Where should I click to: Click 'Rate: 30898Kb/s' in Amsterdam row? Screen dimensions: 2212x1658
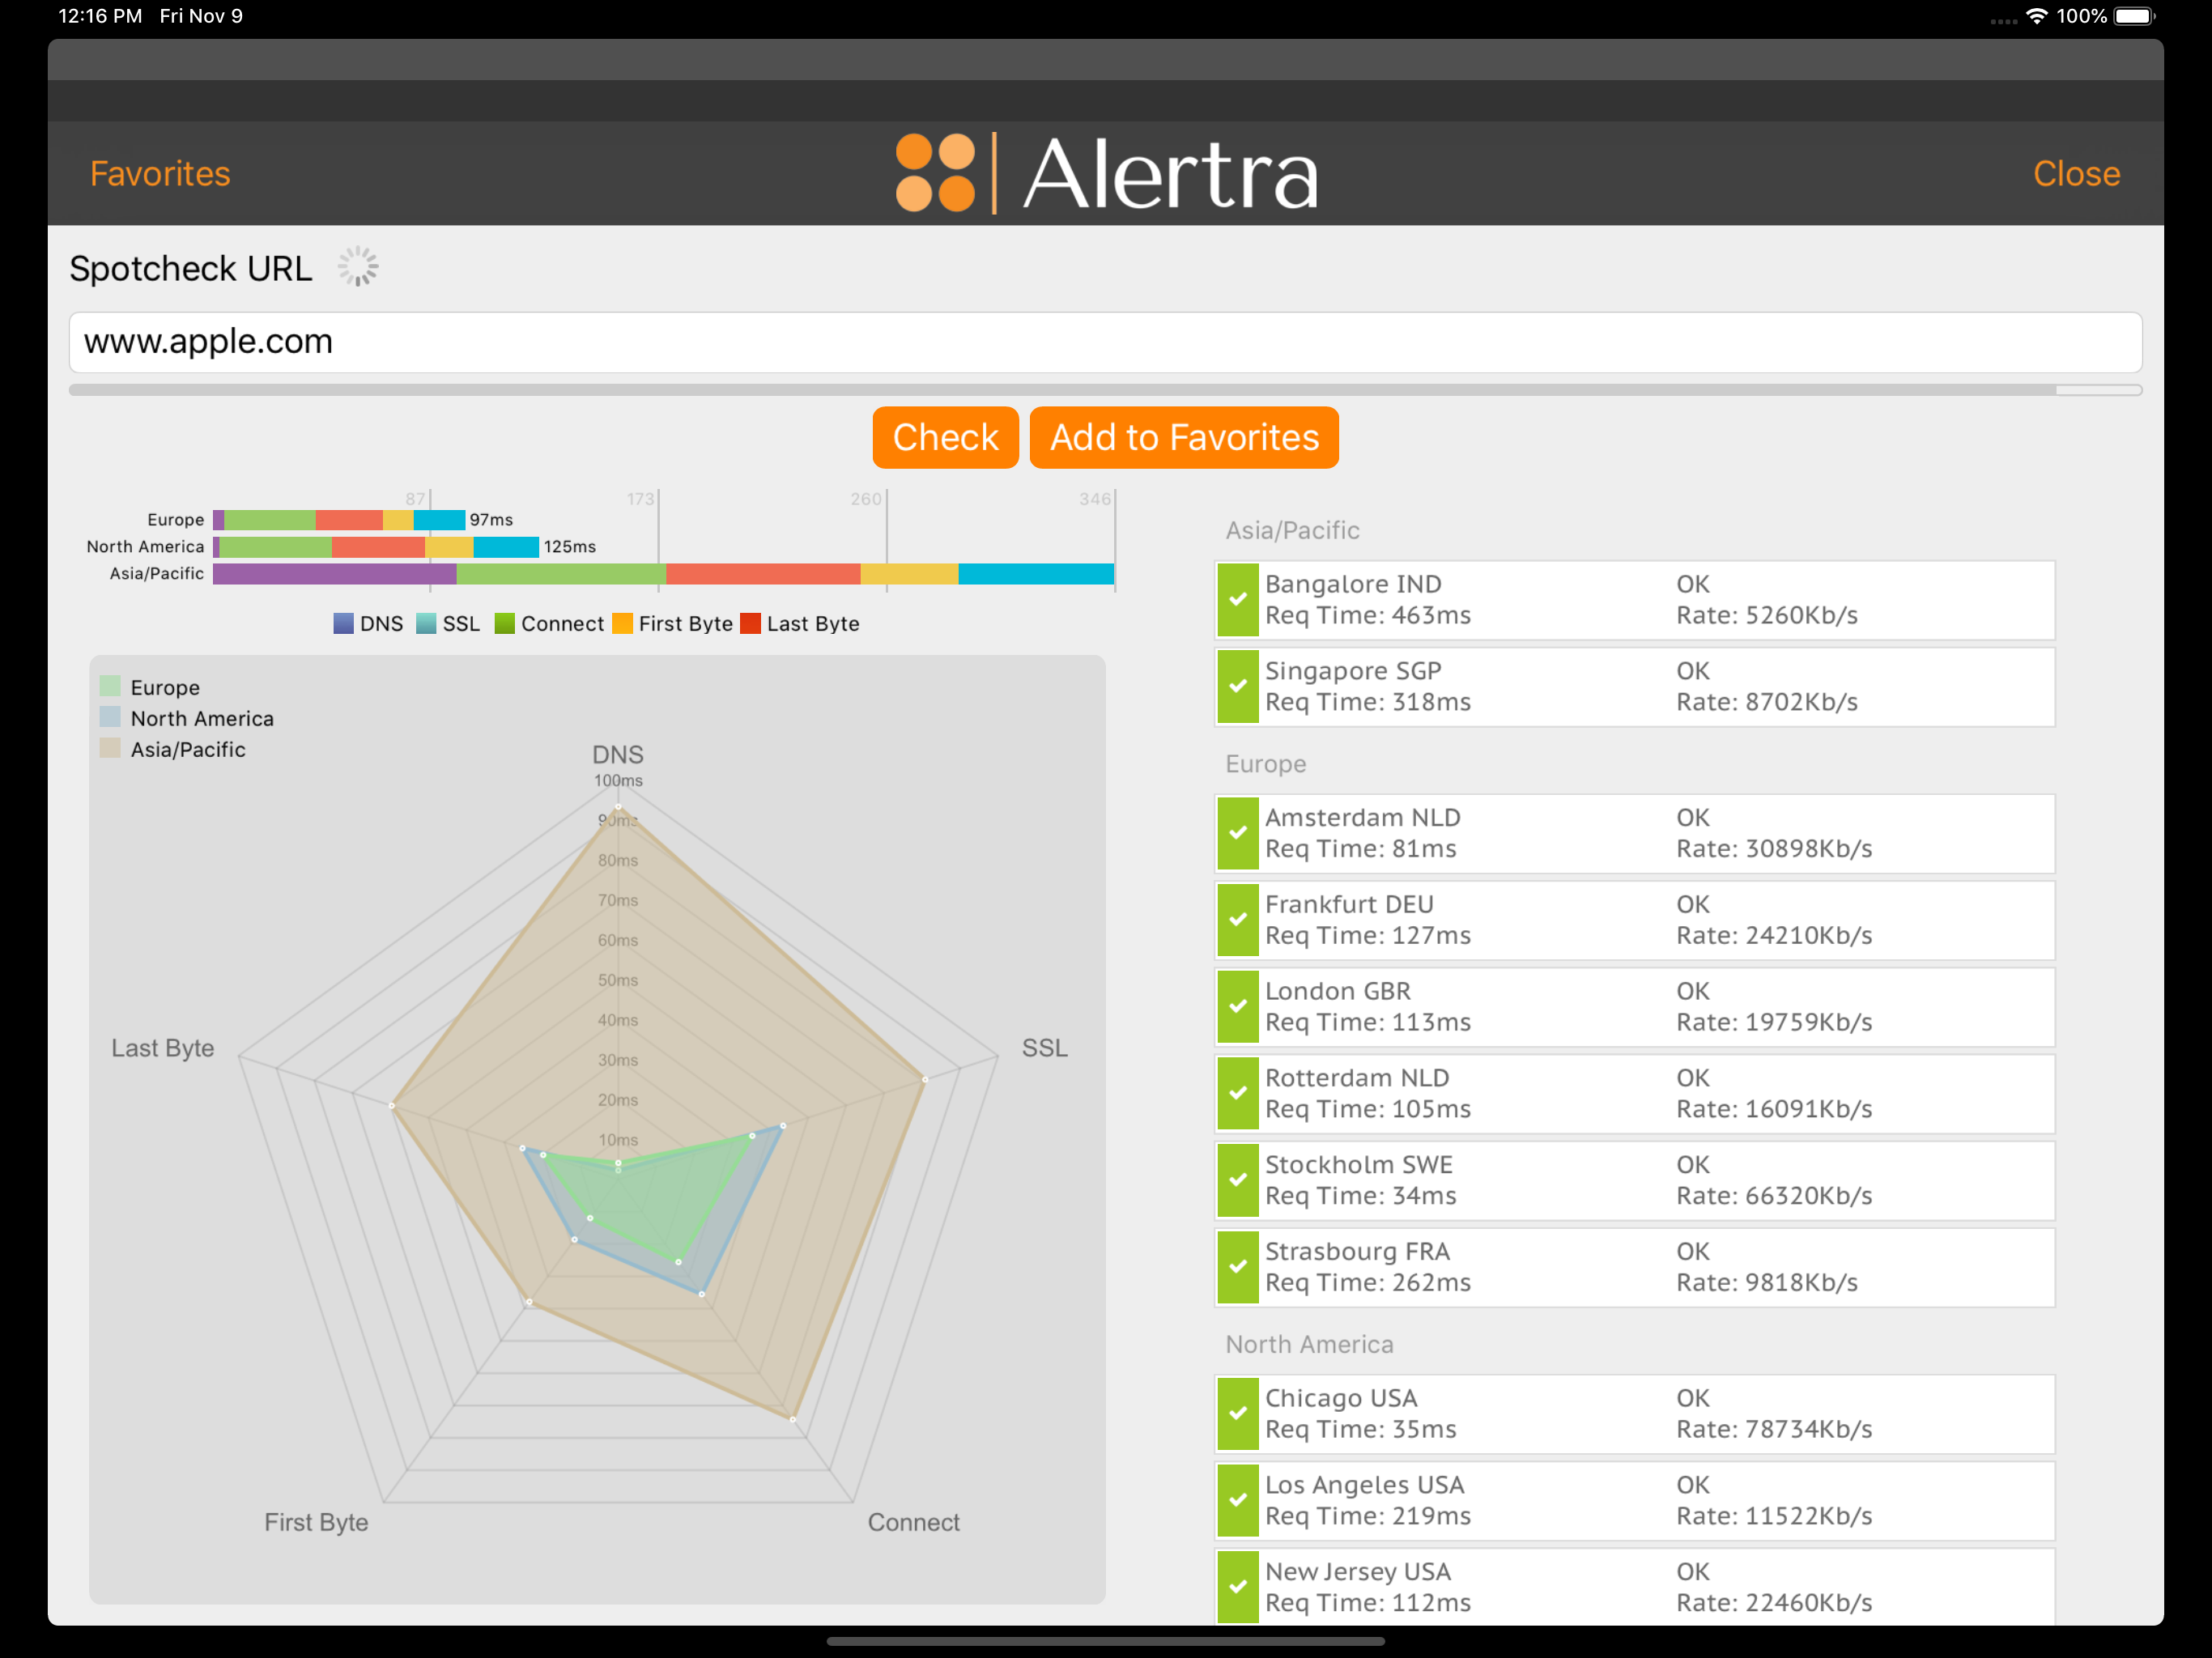[x=1774, y=849]
